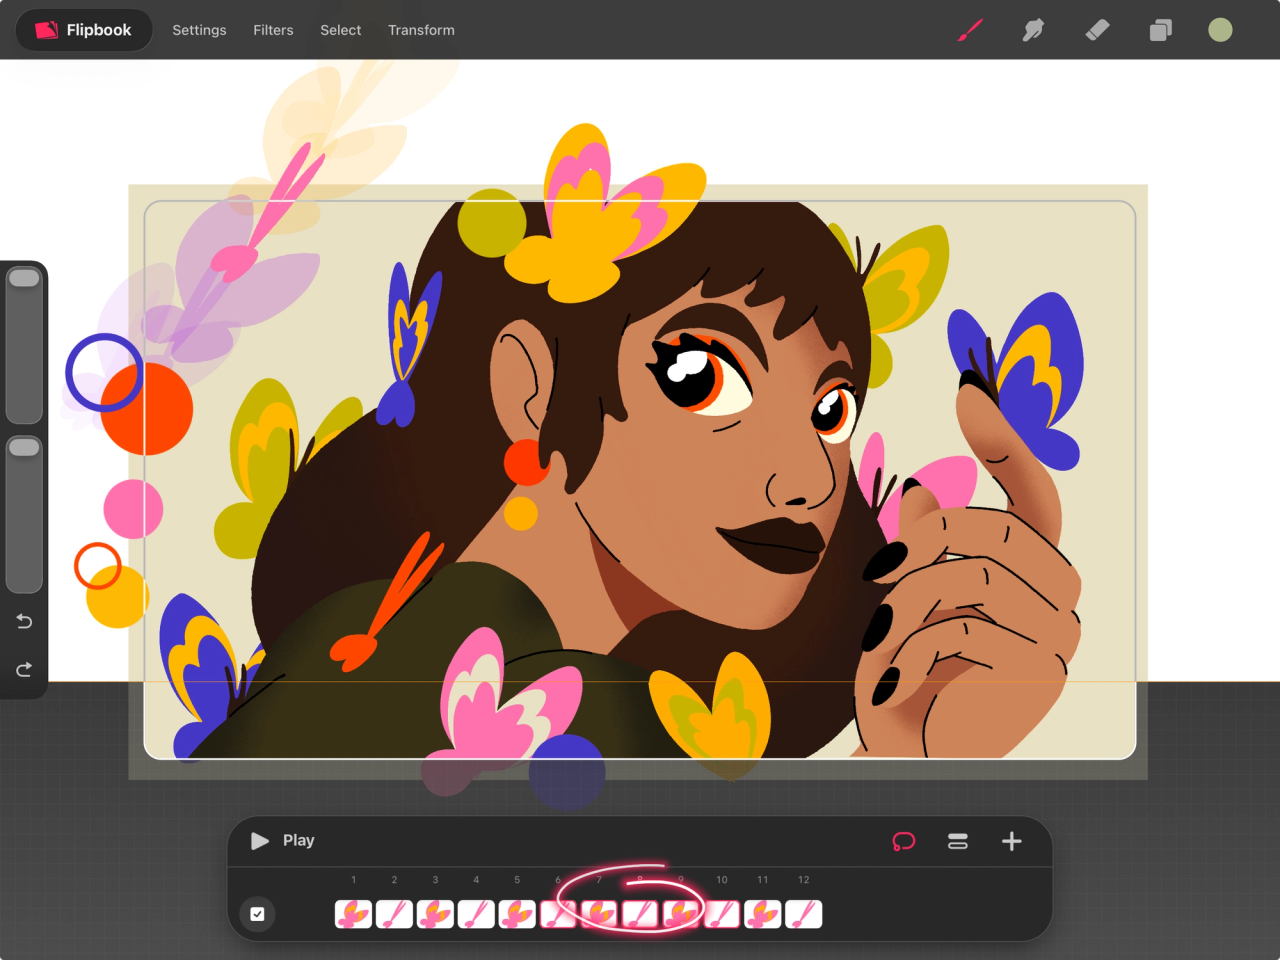Tap the Redo arrow in the sidebar
This screenshot has height=960, width=1280.
click(x=24, y=669)
